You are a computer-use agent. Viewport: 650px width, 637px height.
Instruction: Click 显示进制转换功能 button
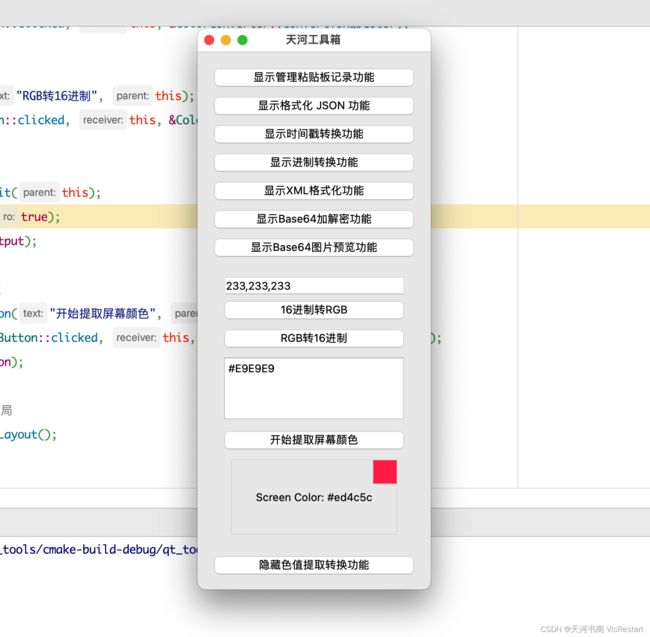coord(314,162)
